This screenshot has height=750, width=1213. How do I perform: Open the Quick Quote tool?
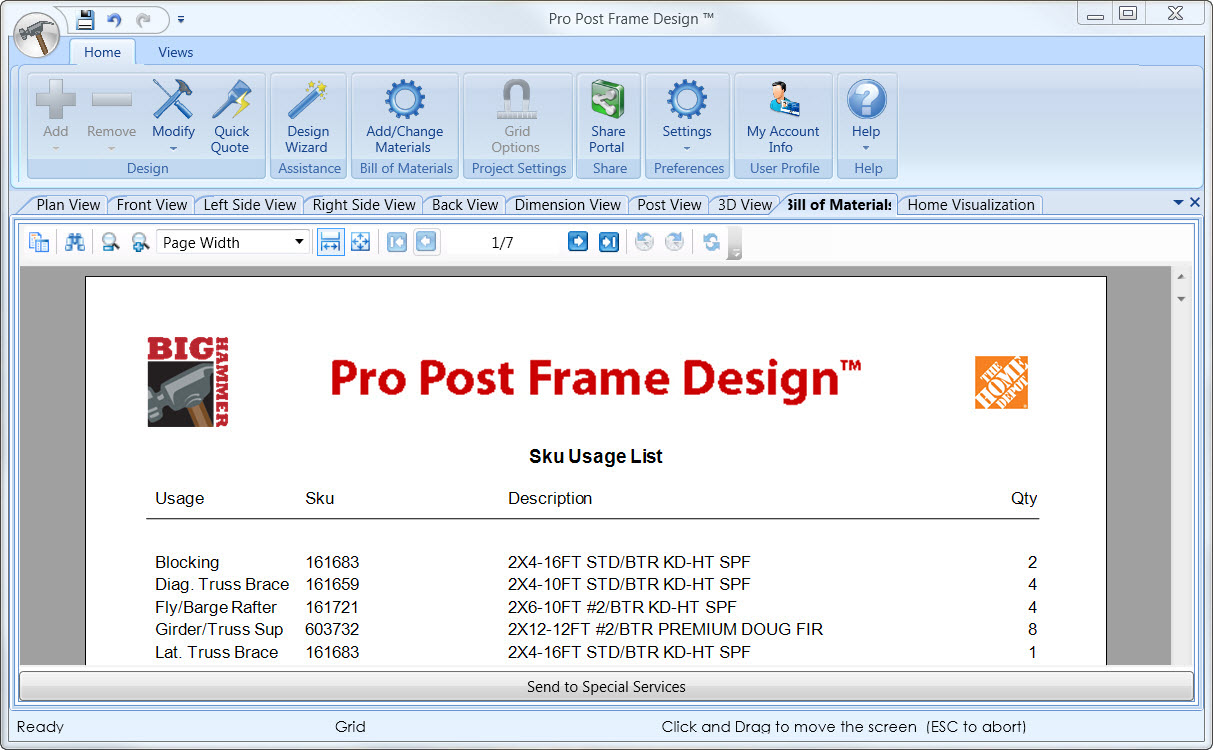[x=230, y=117]
